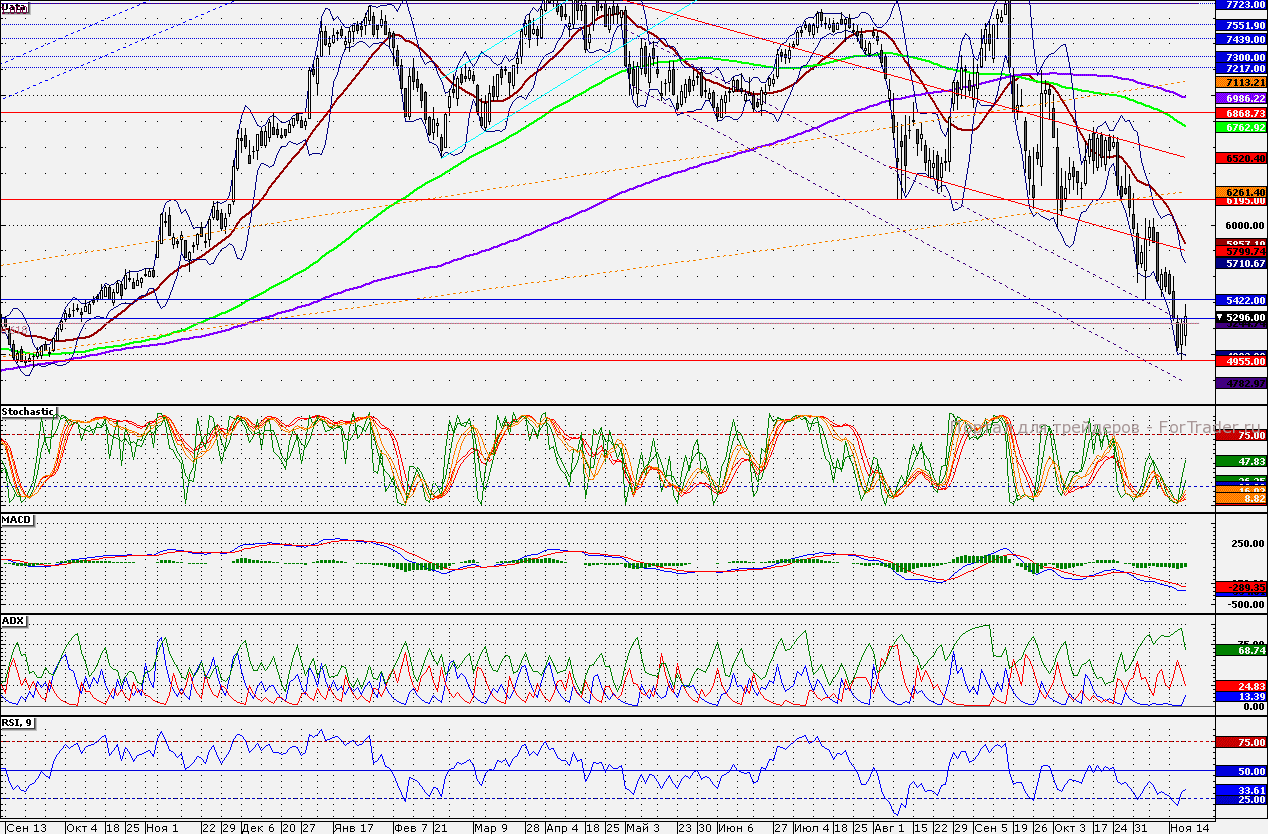Viewport: 1268px width, 834px height.
Task: Click the 7723.00 top price label
Action: [1240, 6]
